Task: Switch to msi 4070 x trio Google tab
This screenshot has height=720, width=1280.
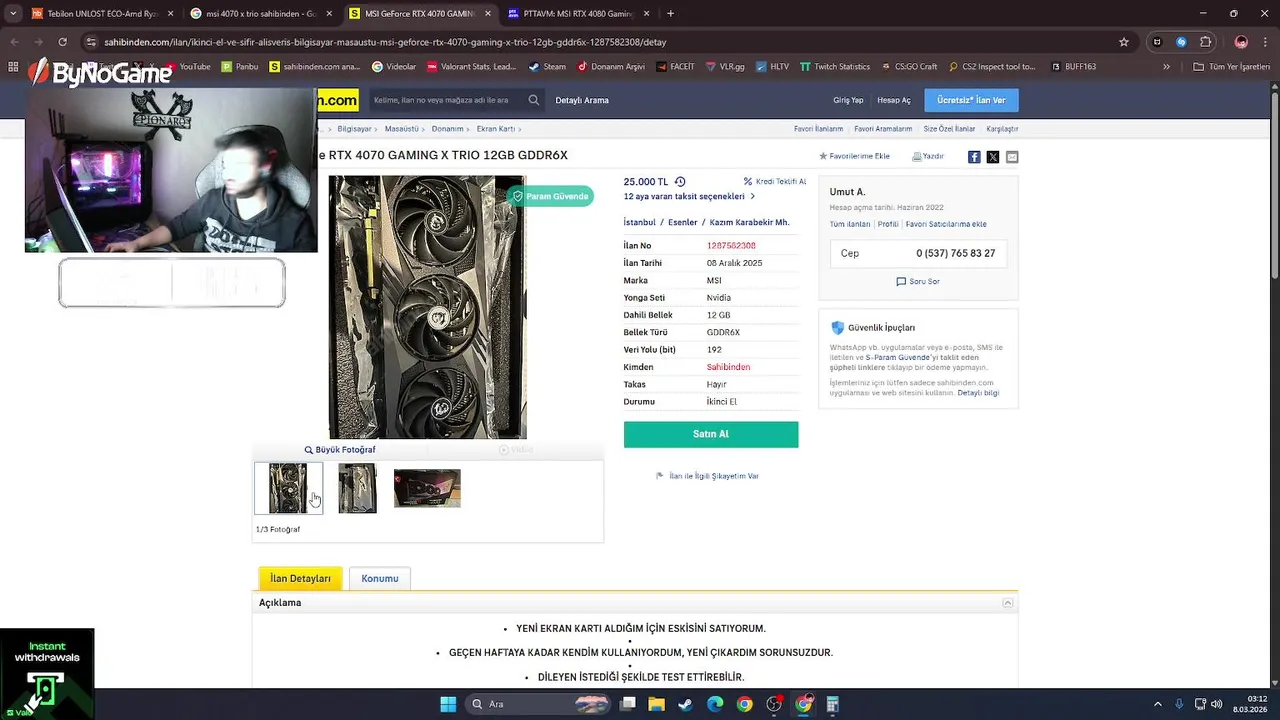Action: (262, 14)
